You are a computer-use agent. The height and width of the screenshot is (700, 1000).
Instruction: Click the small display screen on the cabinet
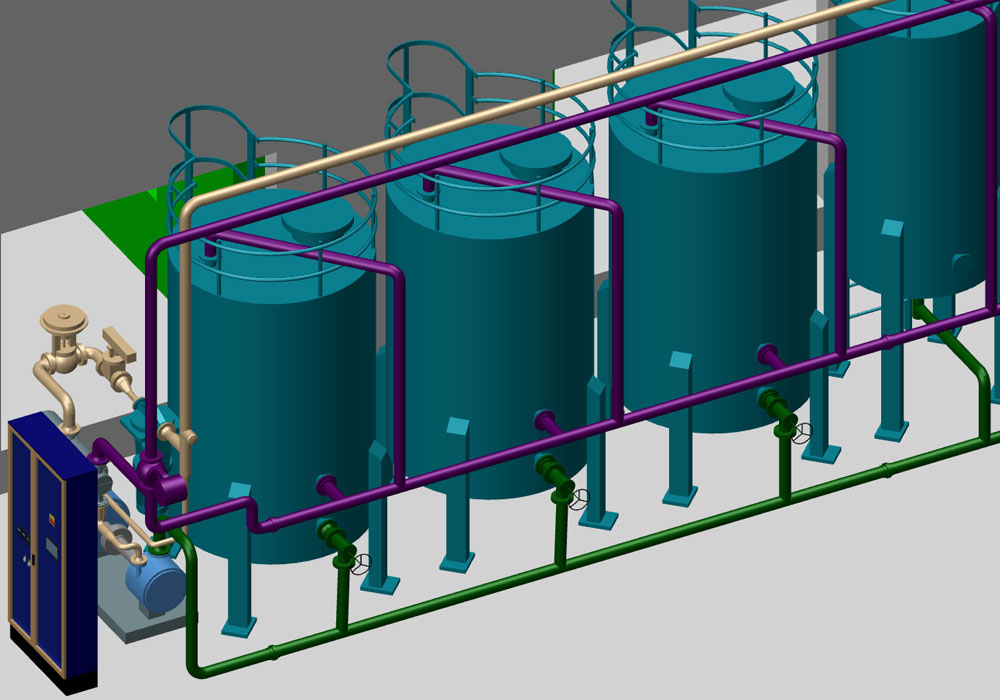[x=53, y=546]
